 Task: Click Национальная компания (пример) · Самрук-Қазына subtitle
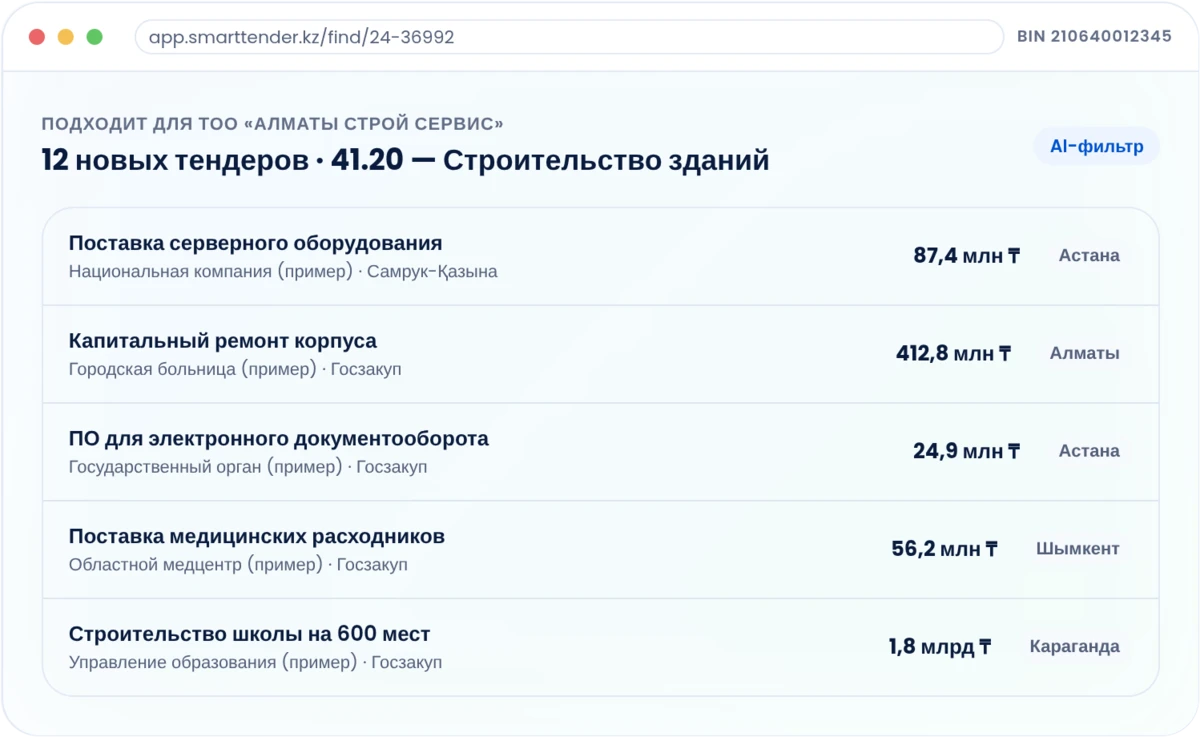point(283,272)
